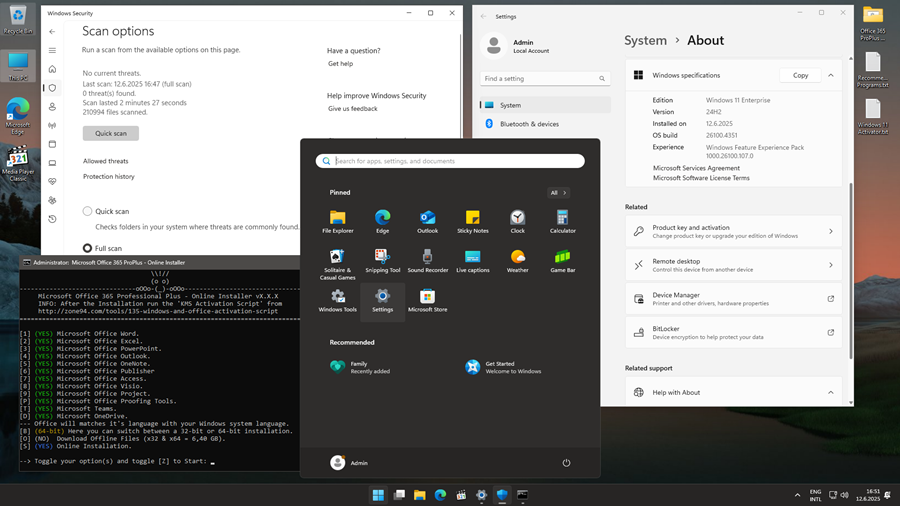Open Solitaire & Casual Games
The image size is (900, 506).
click(x=338, y=264)
